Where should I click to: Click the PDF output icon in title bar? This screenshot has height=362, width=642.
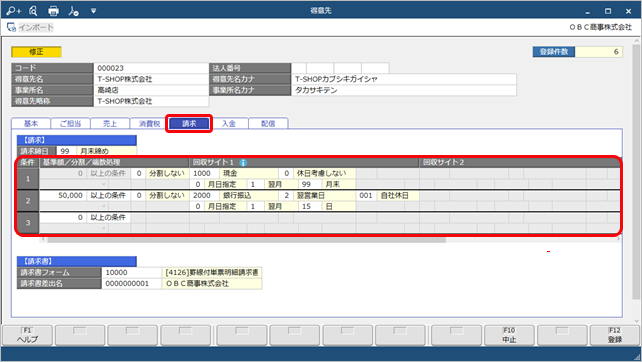[74, 11]
